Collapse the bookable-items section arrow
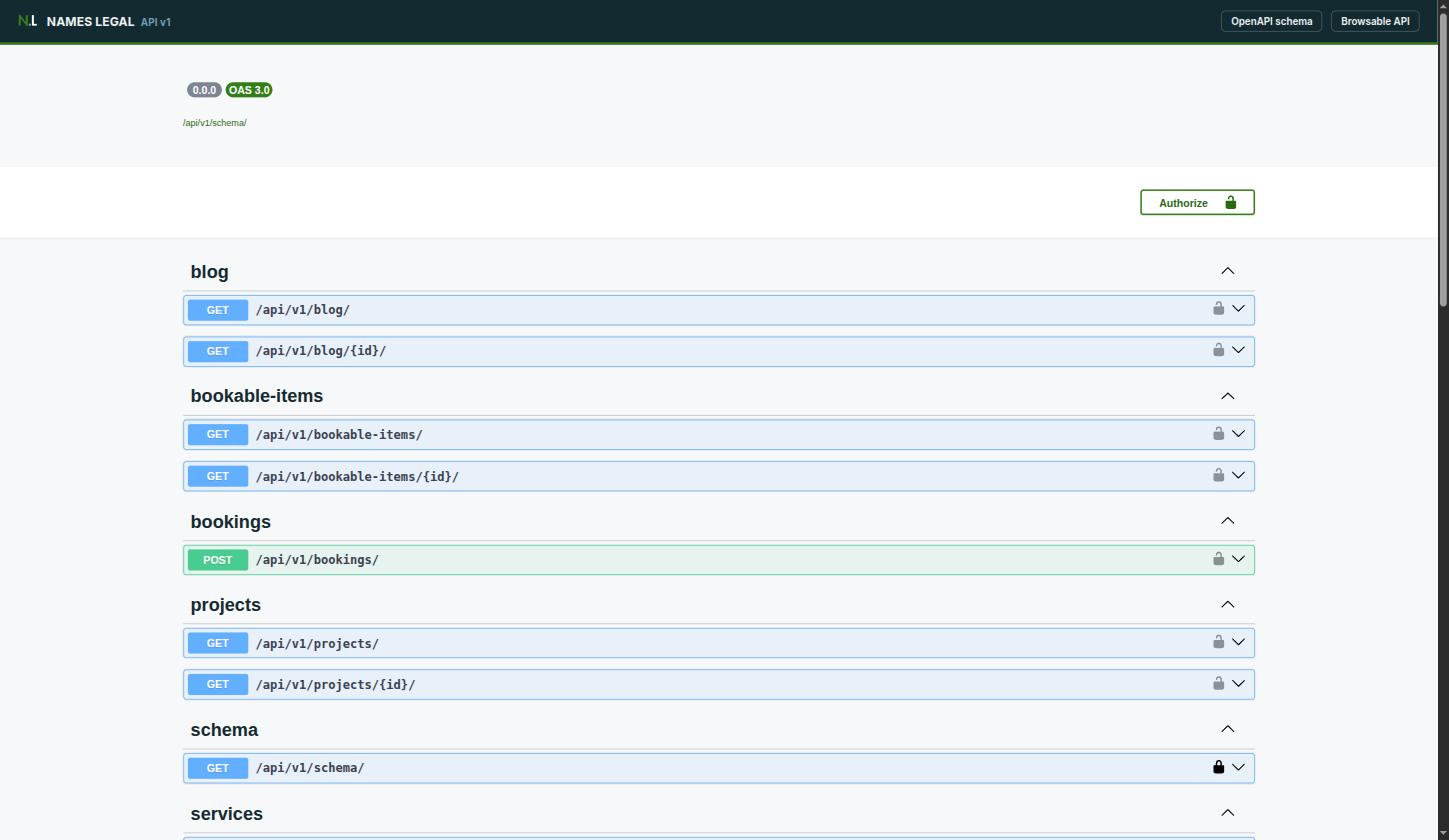 coord(1228,396)
